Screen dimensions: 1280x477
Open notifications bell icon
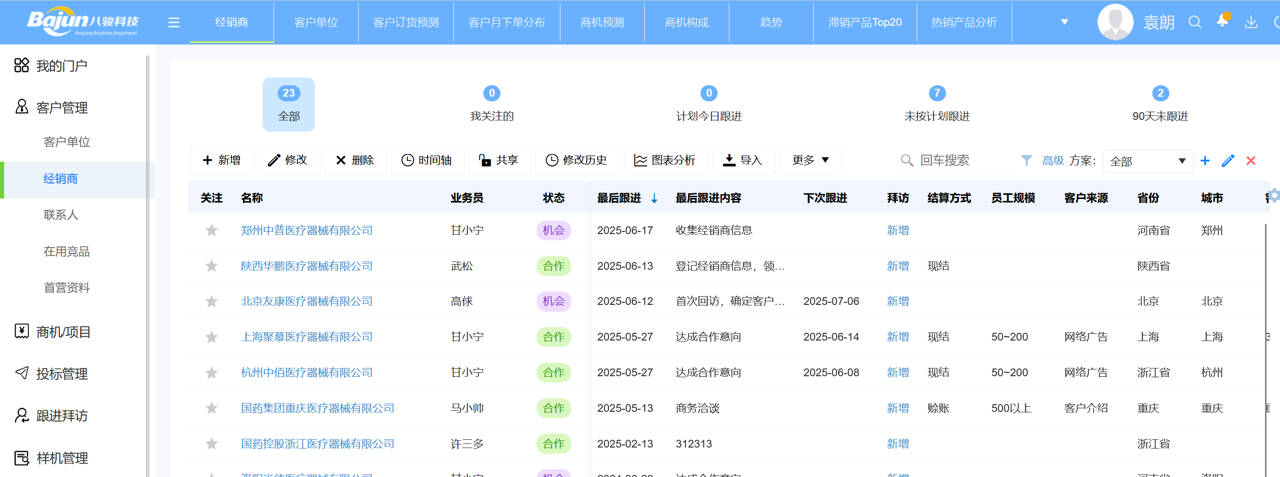click(1222, 21)
